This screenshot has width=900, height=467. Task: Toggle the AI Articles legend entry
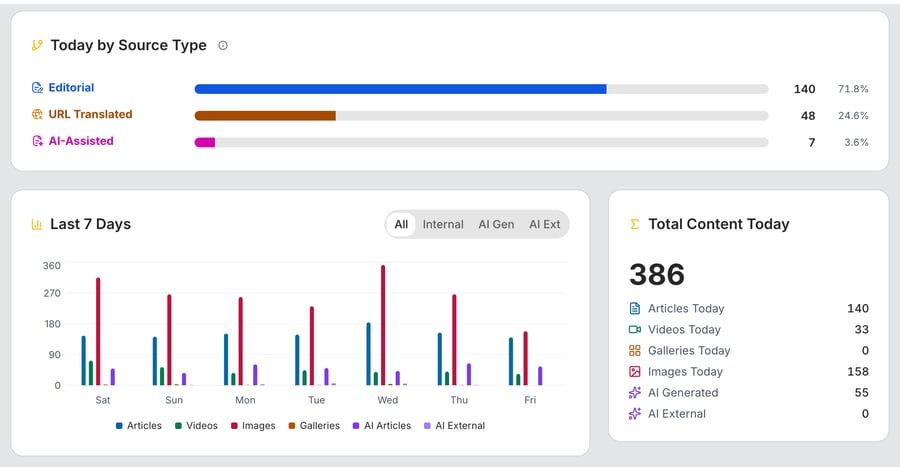[x=382, y=426]
